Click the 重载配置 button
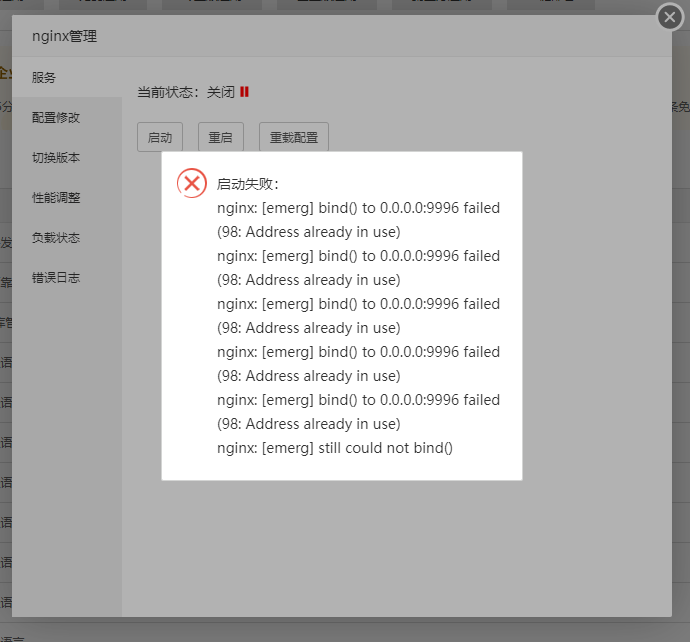The width and height of the screenshot is (690, 642). coord(294,137)
